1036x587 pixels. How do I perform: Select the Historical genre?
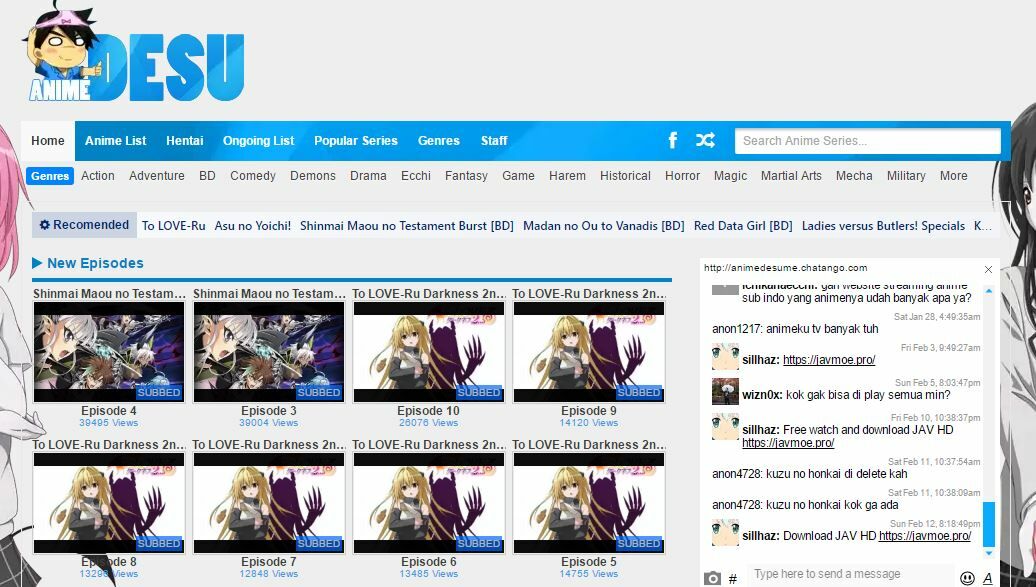[x=626, y=176]
